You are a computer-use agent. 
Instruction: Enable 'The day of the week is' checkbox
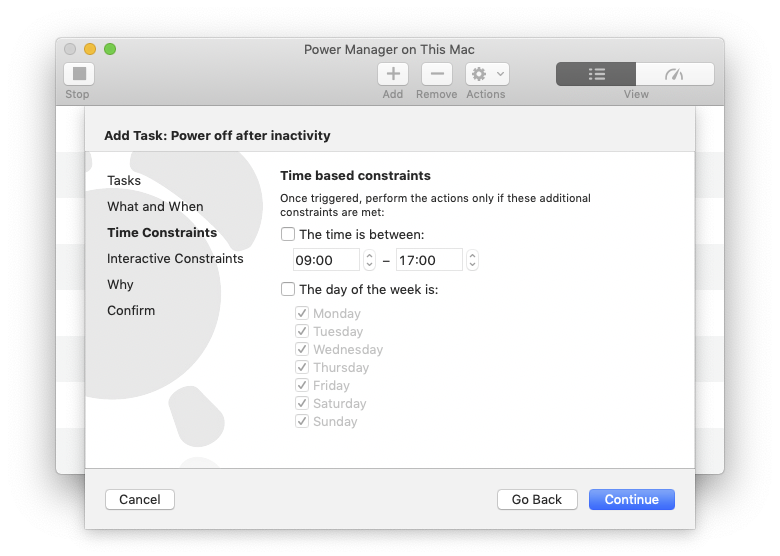[x=288, y=290]
